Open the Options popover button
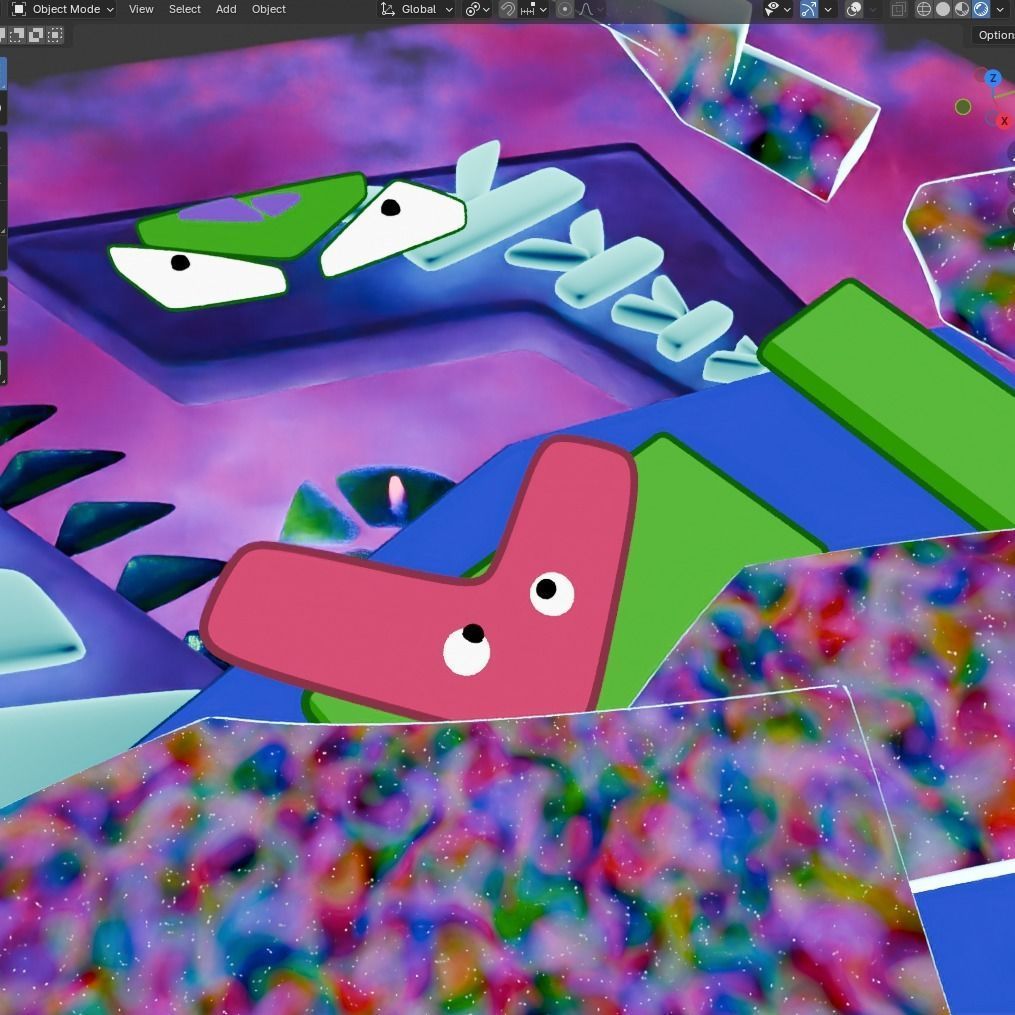The width and height of the screenshot is (1015, 1015). [x=995, y=35]
